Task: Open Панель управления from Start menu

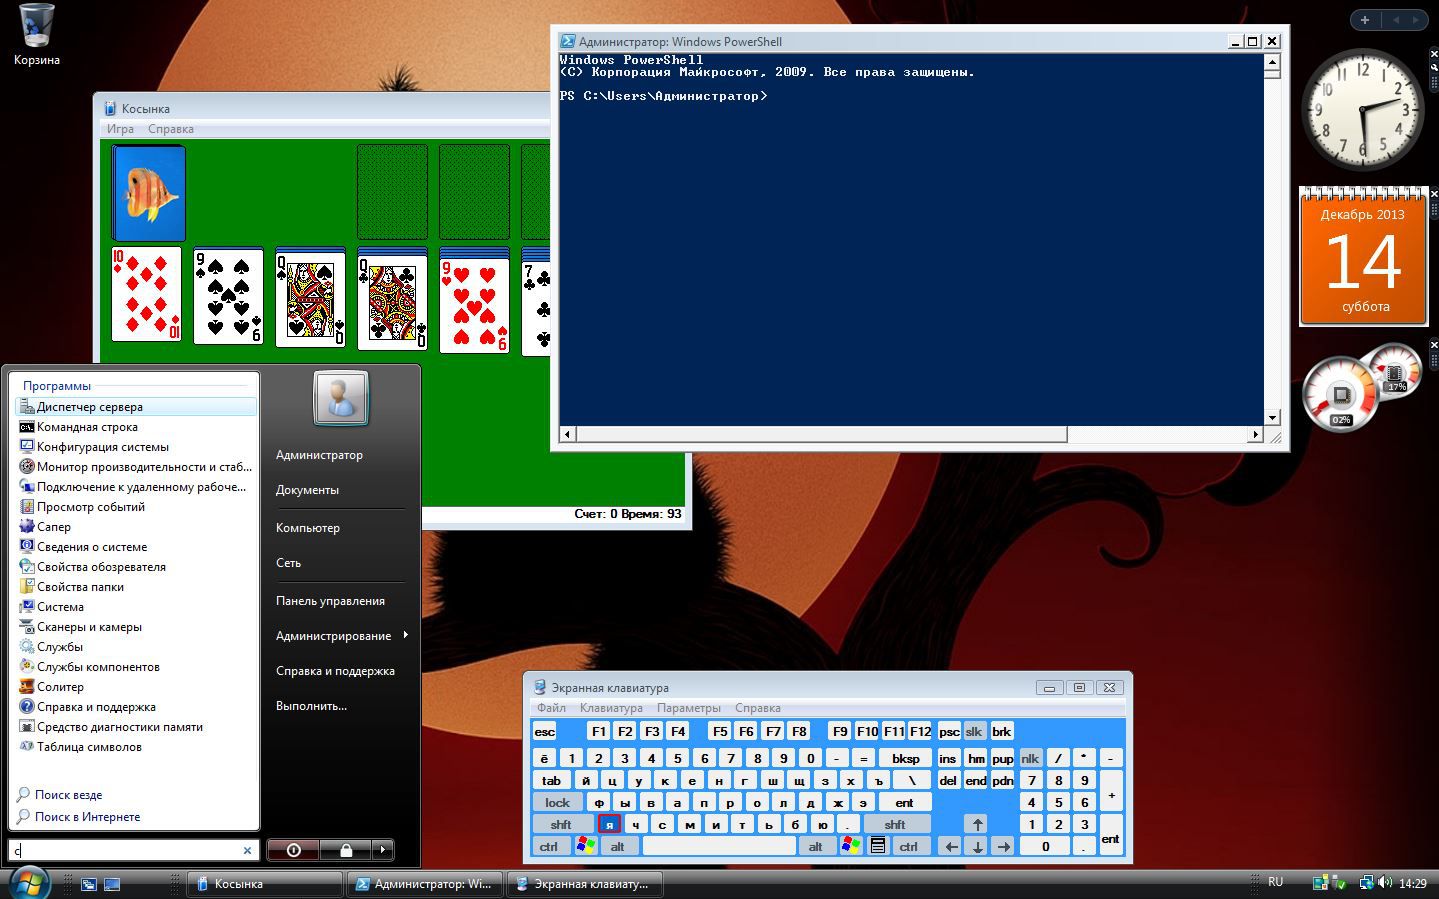Action: point(330,601)
